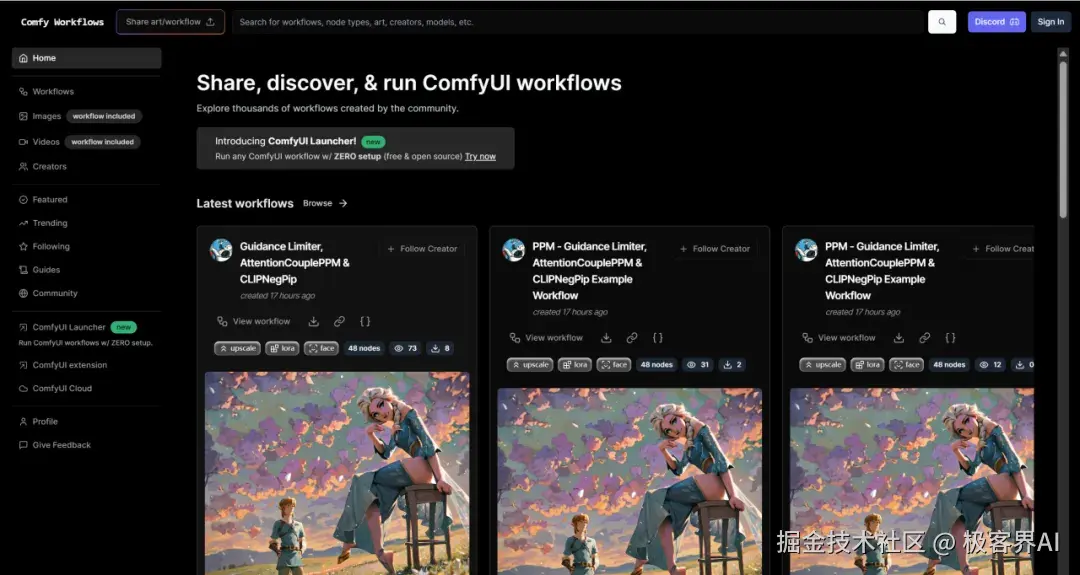Open ComfyUI Cloud sidebar item
This screenshot has height=575, width=1080.
pyautogui.click(x=55, y=388)
